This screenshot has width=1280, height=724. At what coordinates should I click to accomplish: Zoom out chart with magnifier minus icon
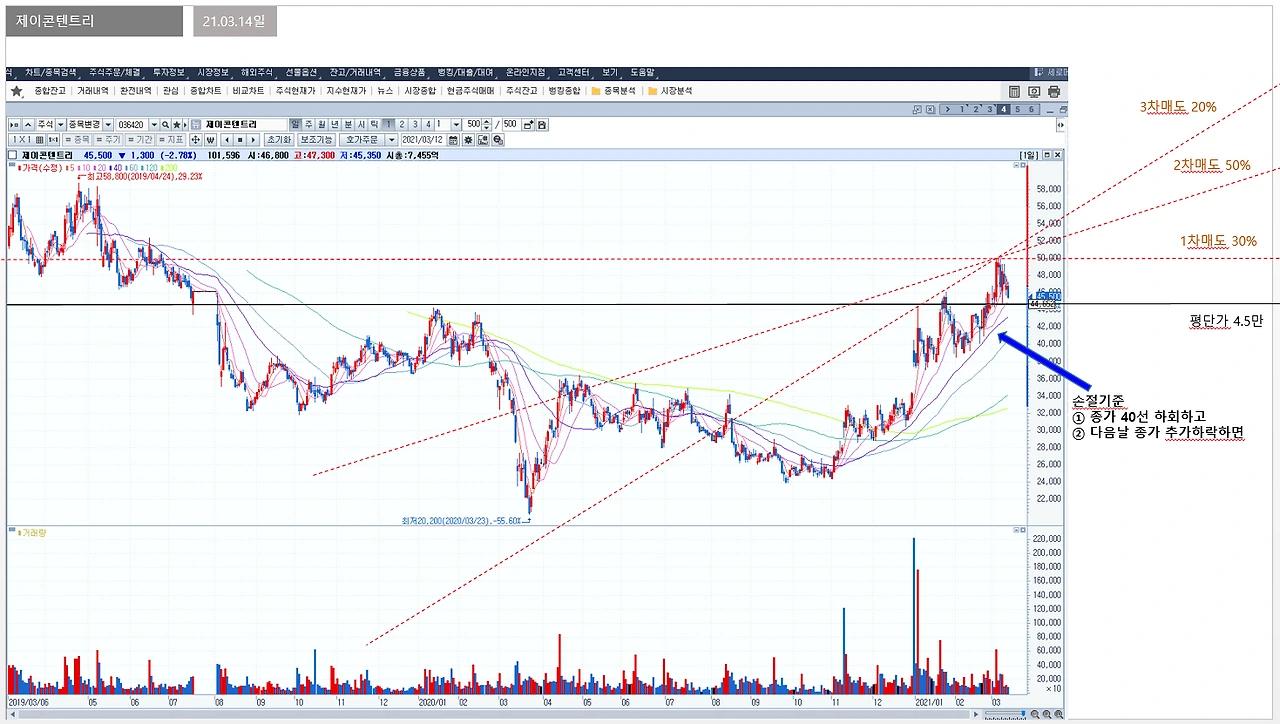pyautogui.click(x=1035, y=714)
